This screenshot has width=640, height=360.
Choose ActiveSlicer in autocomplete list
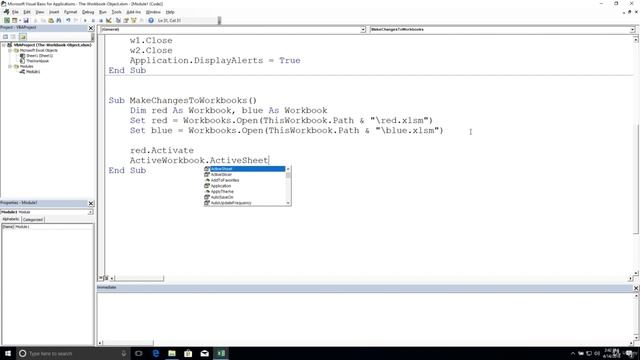click(244, 175)
